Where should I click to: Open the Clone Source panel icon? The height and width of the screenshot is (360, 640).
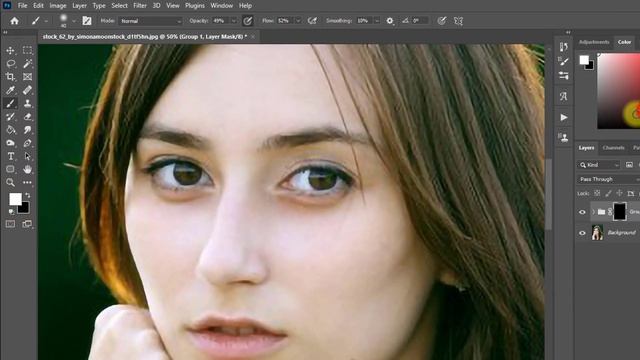(564, 138)
